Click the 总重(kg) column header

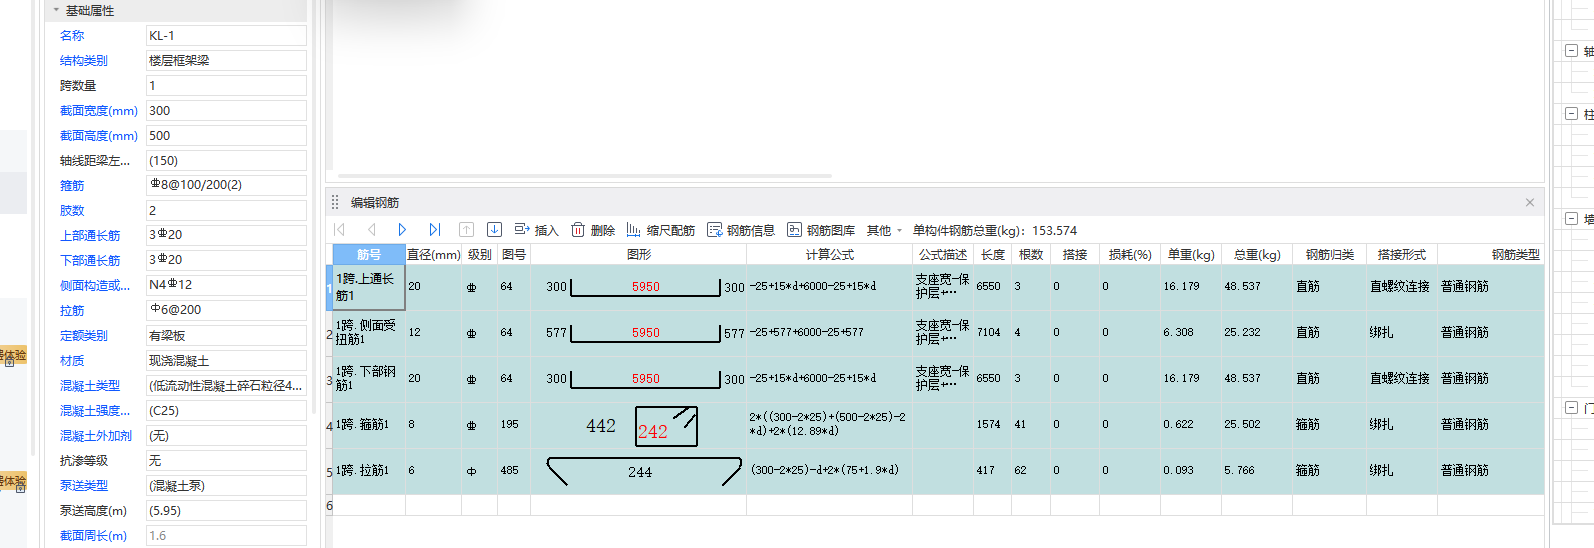pyautogui.click(x=1256, y=255)
